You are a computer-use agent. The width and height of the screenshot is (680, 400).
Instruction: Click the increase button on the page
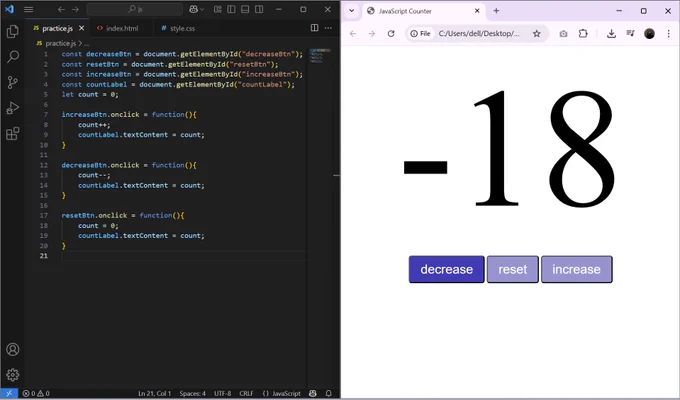point(576,269)
